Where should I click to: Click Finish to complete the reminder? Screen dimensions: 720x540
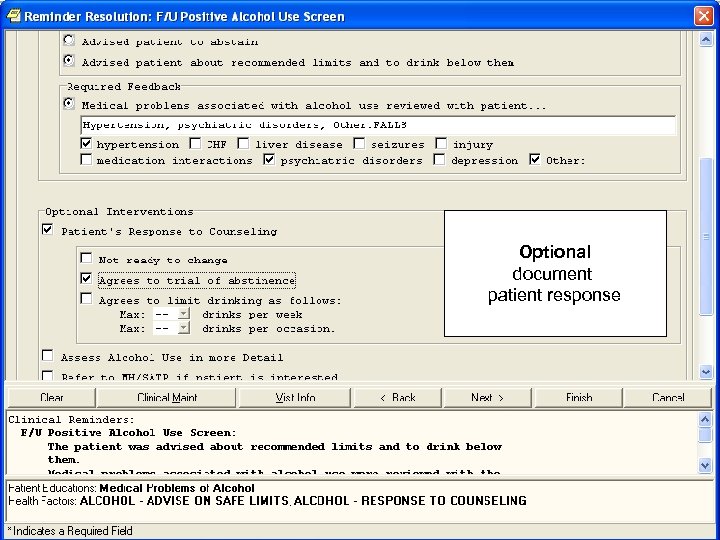(x=579, y=397)
